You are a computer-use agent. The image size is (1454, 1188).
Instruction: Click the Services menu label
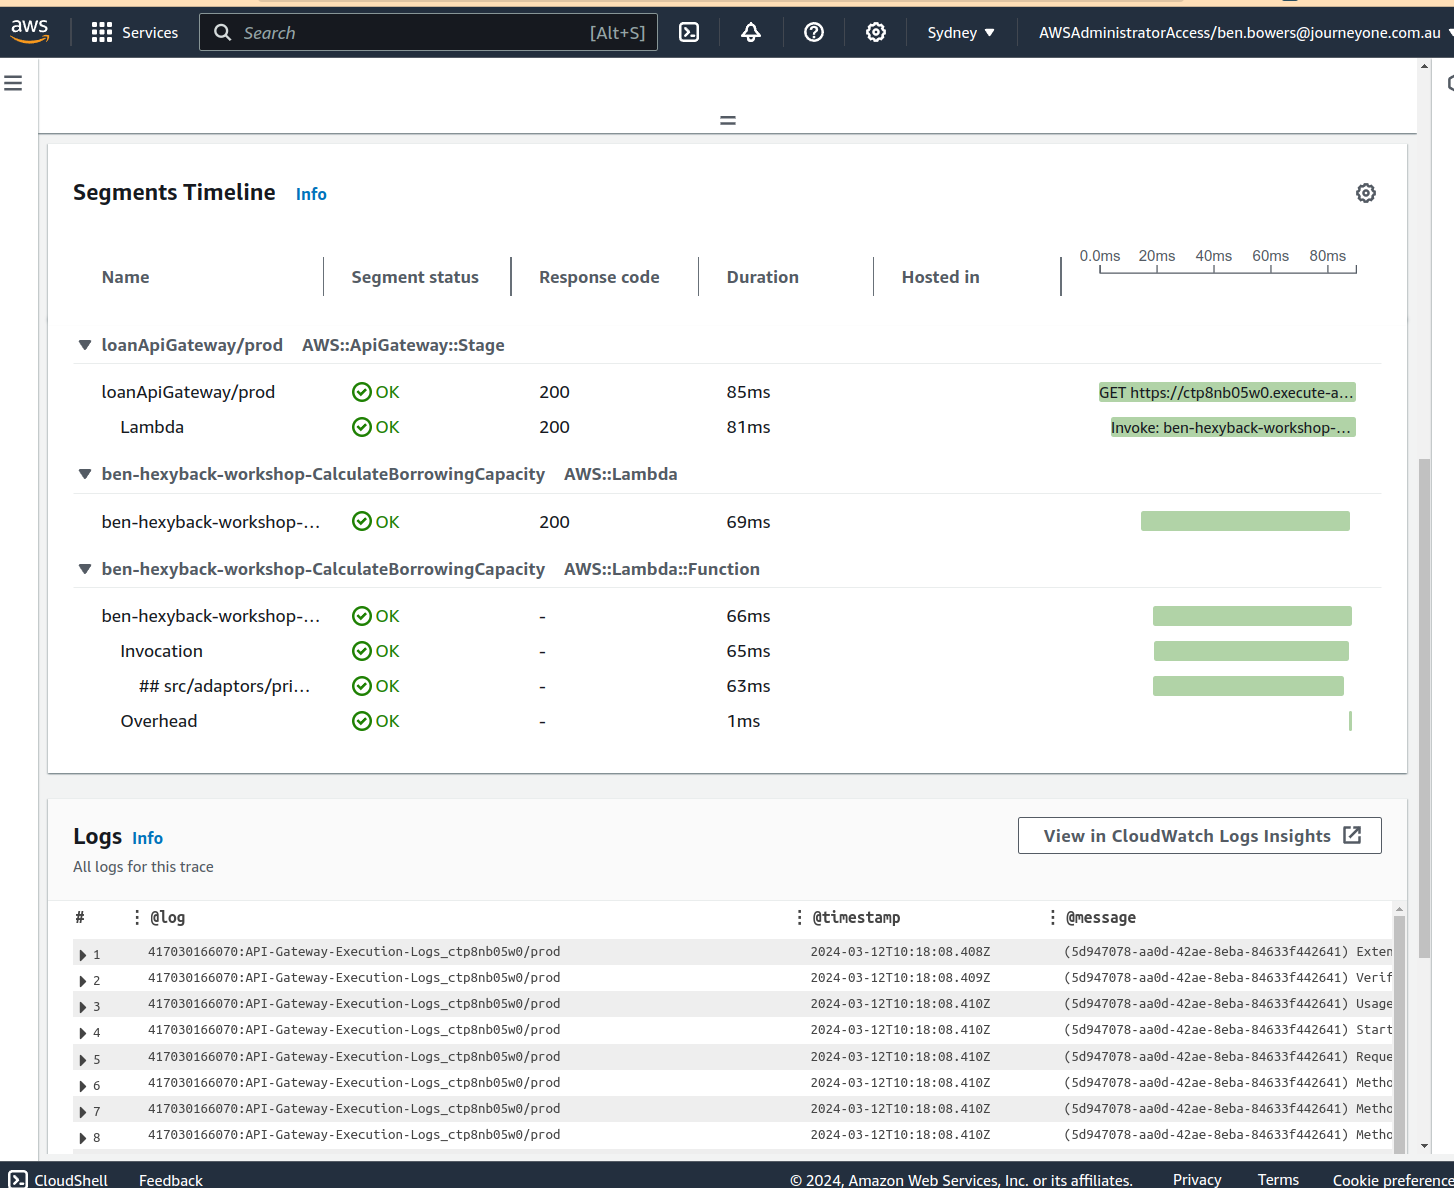[x=150, y=33]
